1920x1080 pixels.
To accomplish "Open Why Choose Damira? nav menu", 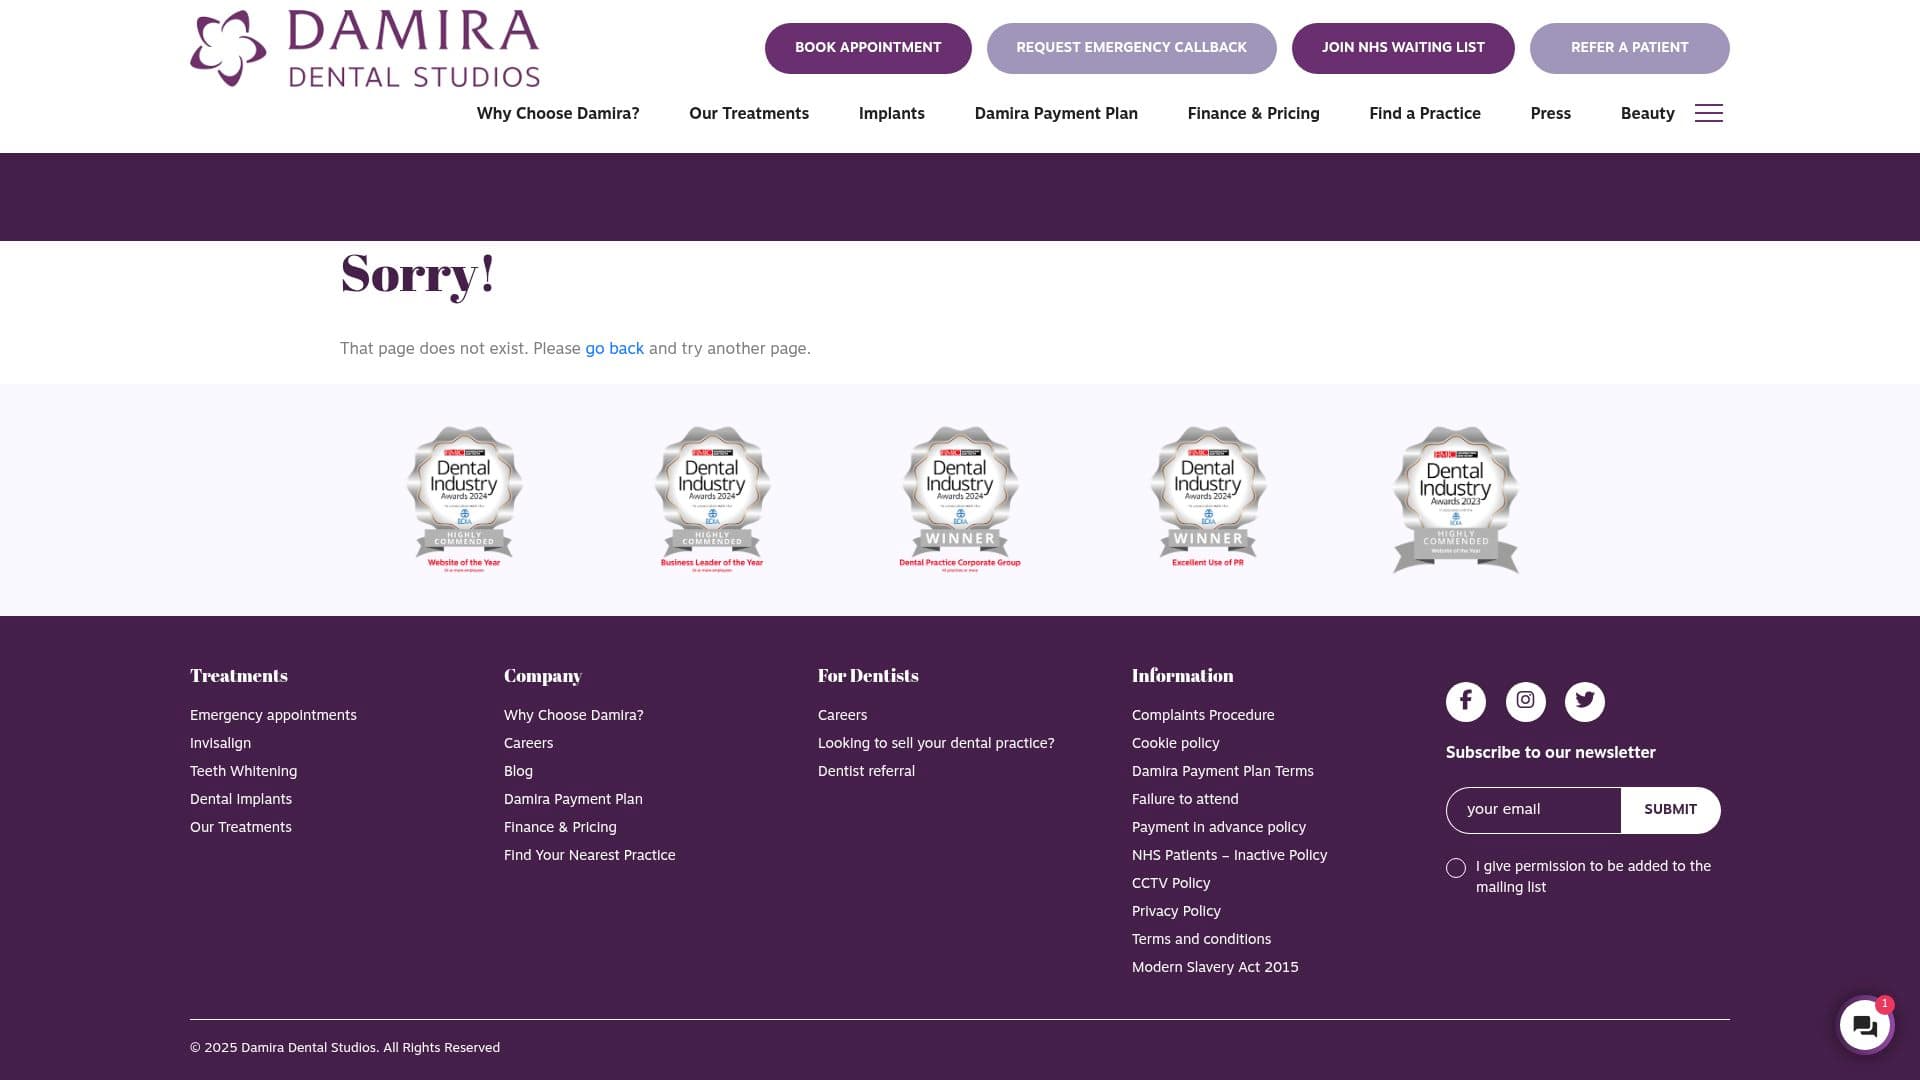I will point(558,114).
